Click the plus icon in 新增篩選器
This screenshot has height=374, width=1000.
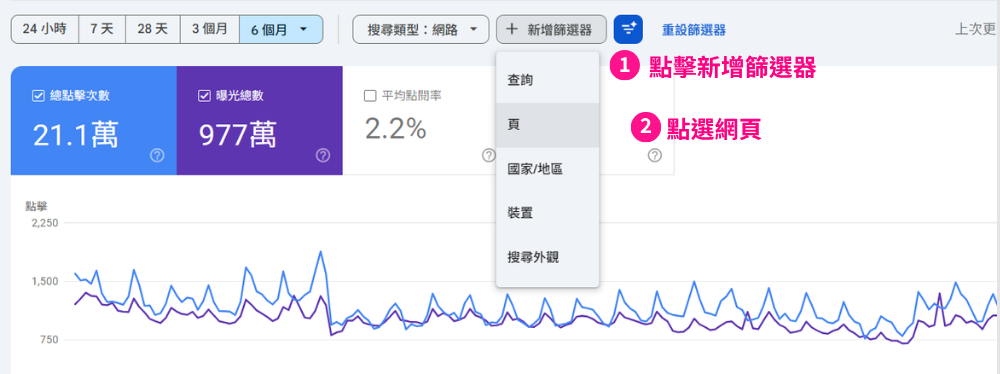[x=511, y=29]
